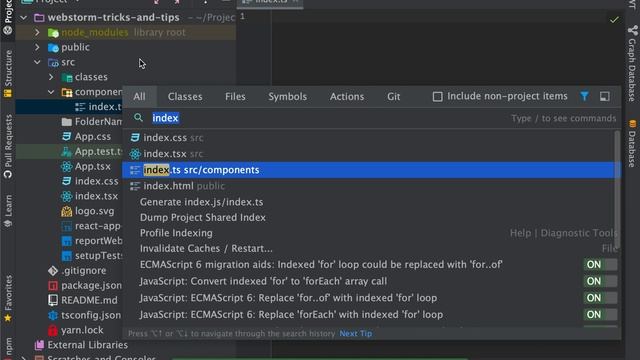Click the logo.svg file icon
640x360 pixels.
coord(66,211)
